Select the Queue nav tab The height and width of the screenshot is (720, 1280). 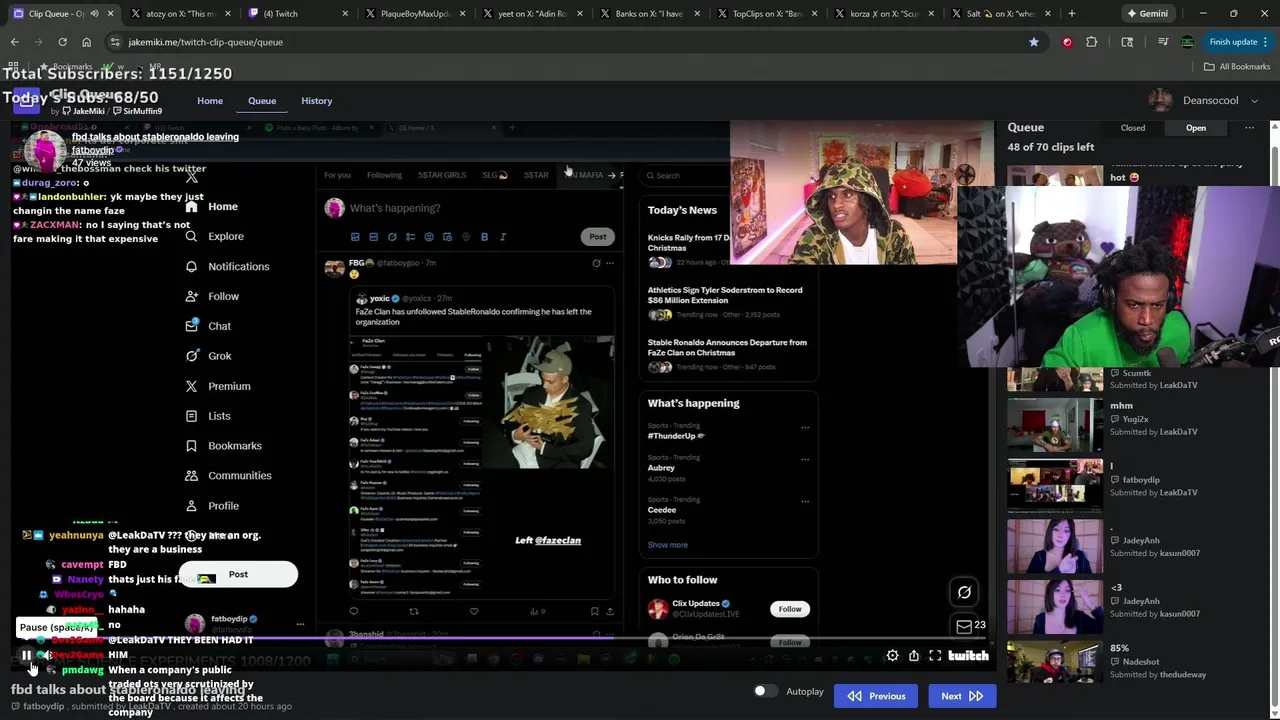point(262,101)
